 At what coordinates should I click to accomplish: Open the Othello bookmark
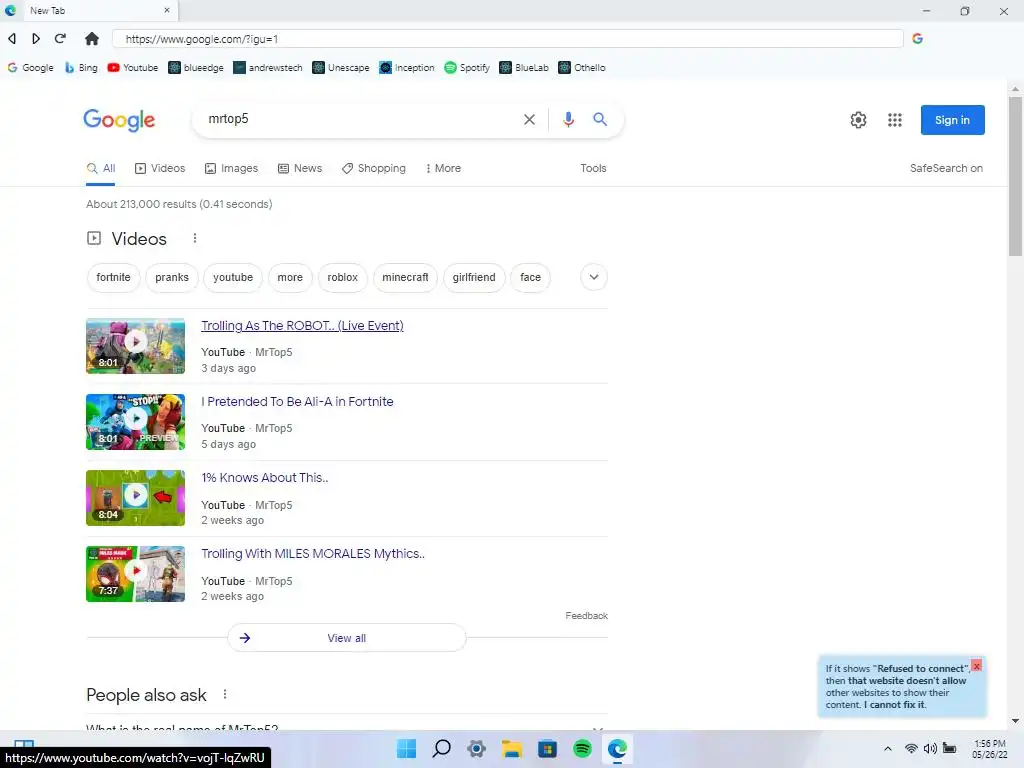(582, 67)
